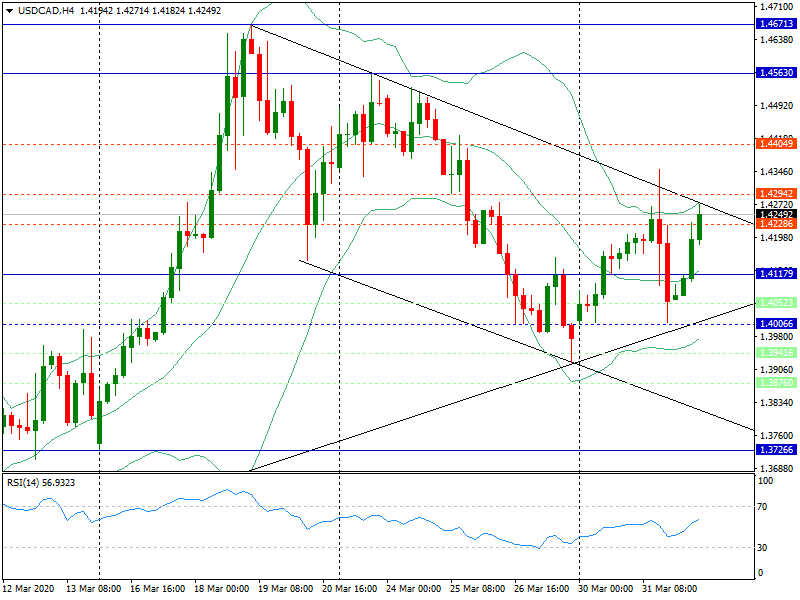800x600 pixels.
Task: Select the 18 Mar 00:00 time label
Action: (x=221, y=589)
